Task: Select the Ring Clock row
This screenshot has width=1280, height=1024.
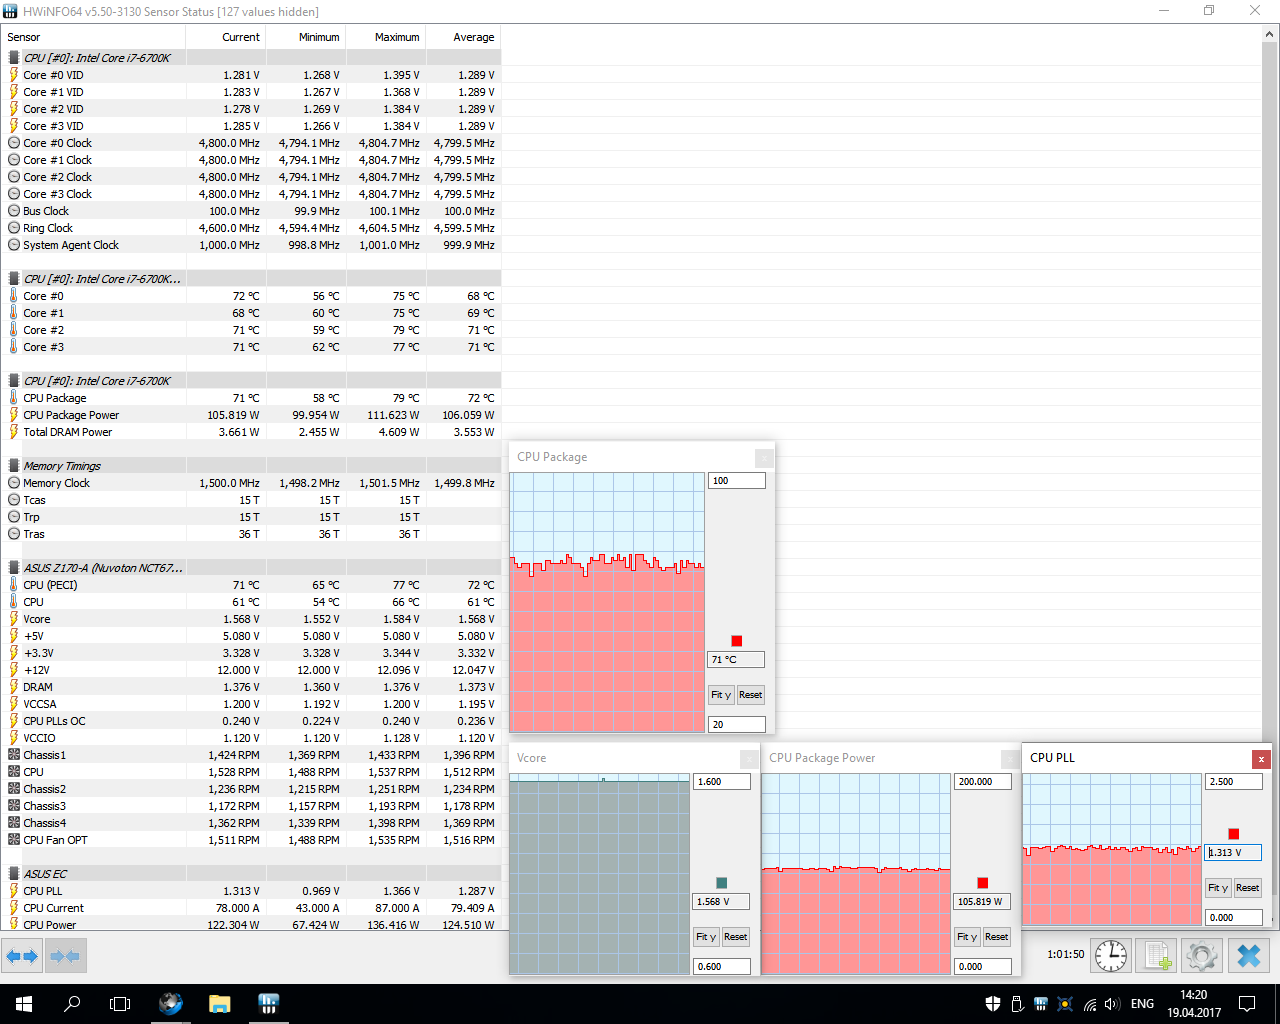Action: point(251,228)
